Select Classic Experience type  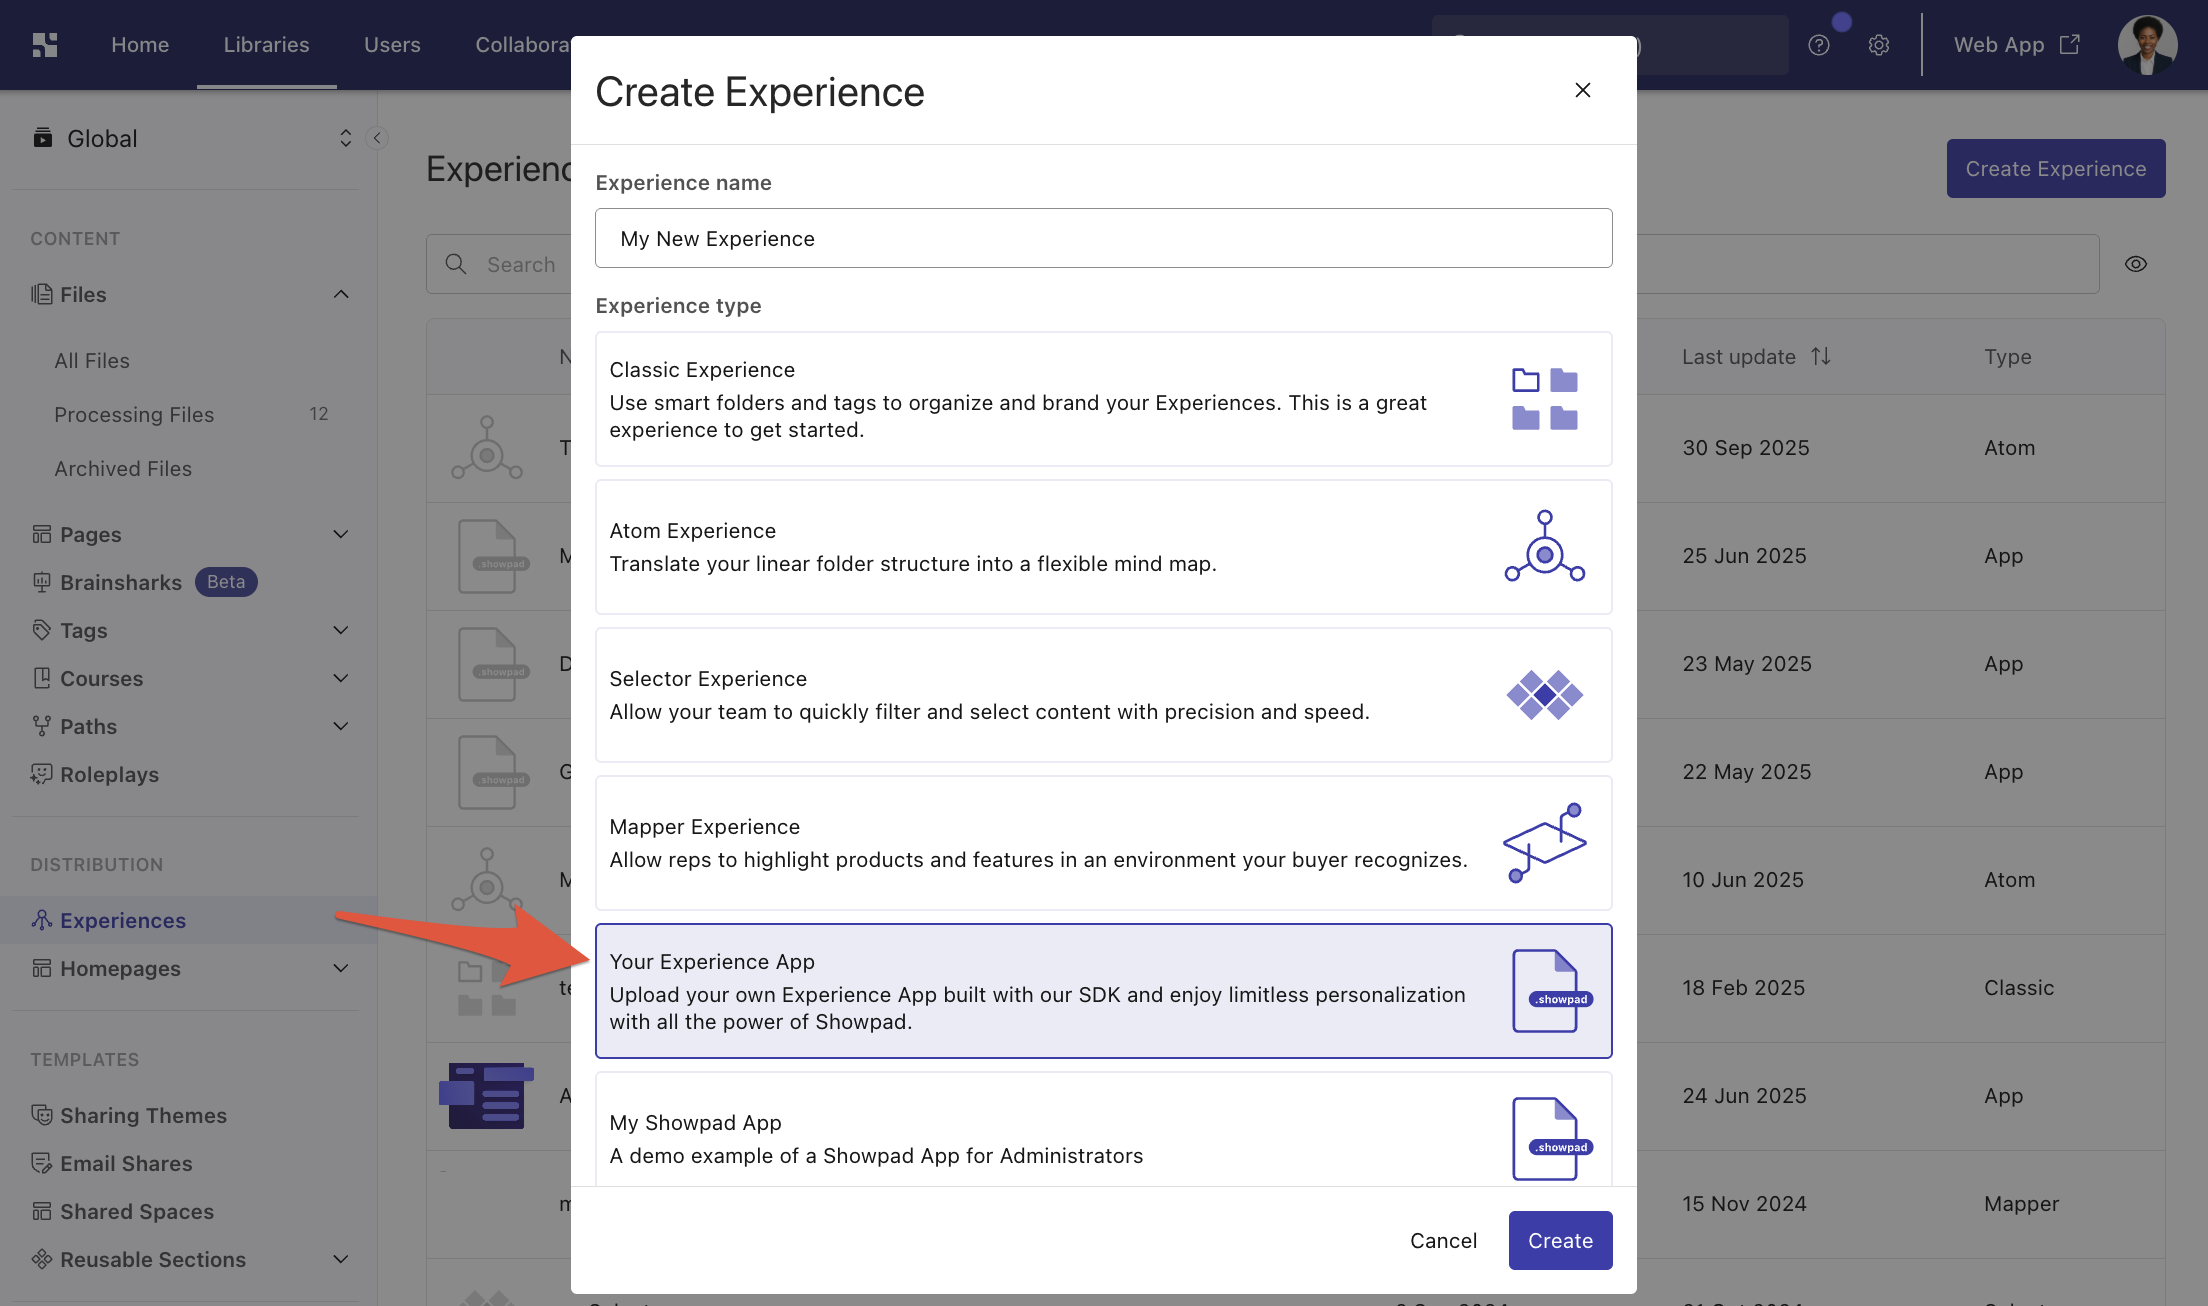click(1103, 399)
